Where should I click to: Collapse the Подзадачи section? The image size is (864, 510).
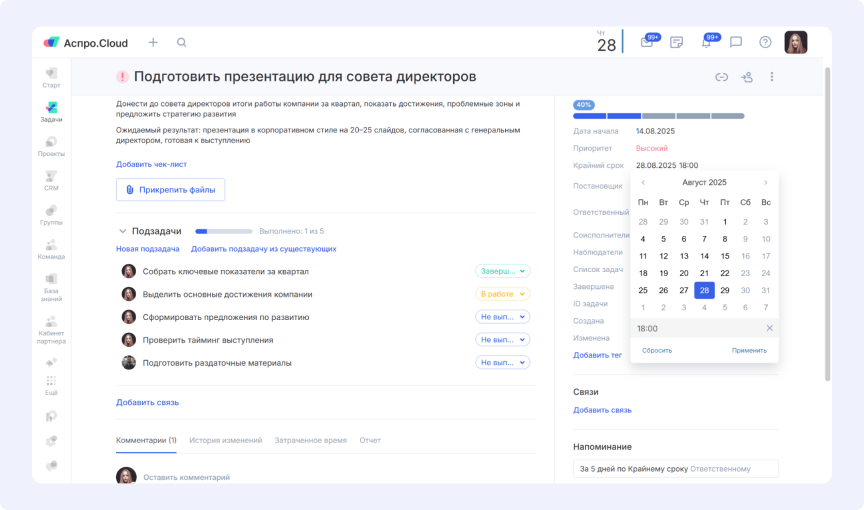click(123, 231)
